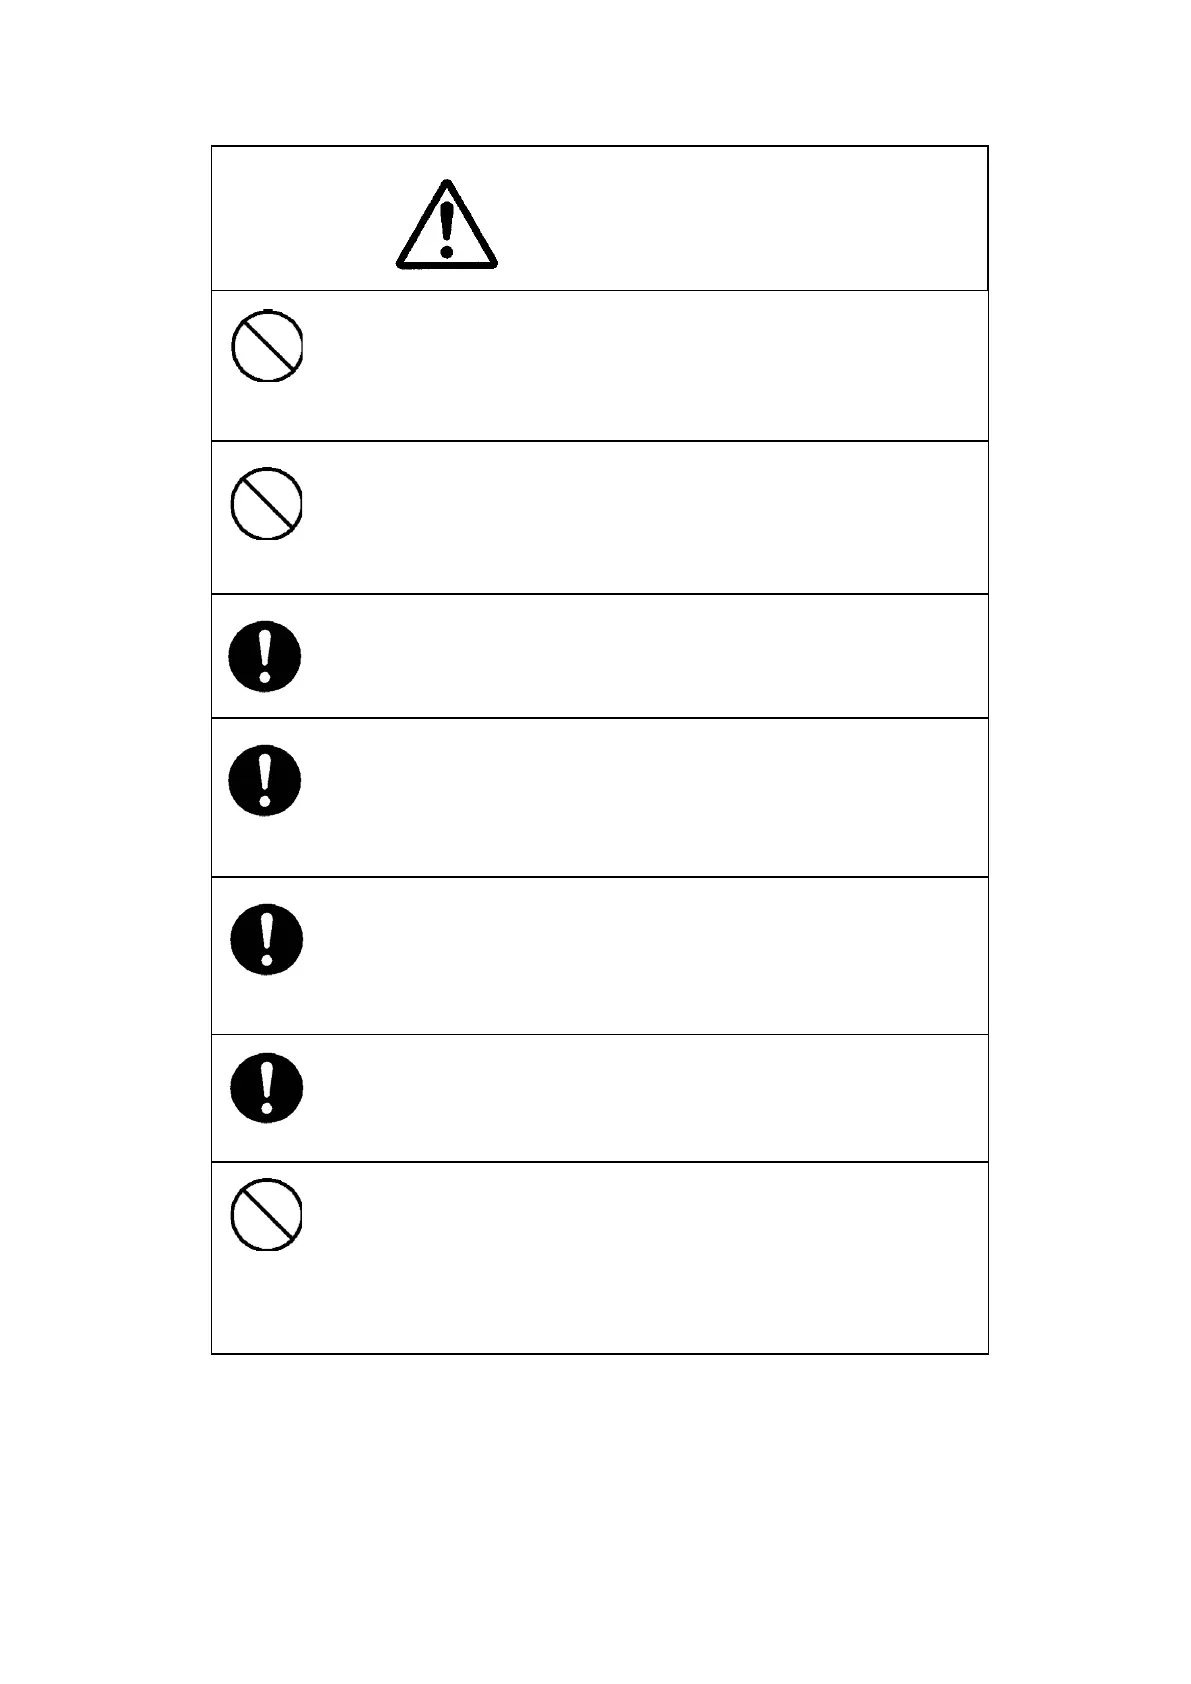
Task: Click the fourth black exclamation circle icon
Action: [x=266, y=1088]
